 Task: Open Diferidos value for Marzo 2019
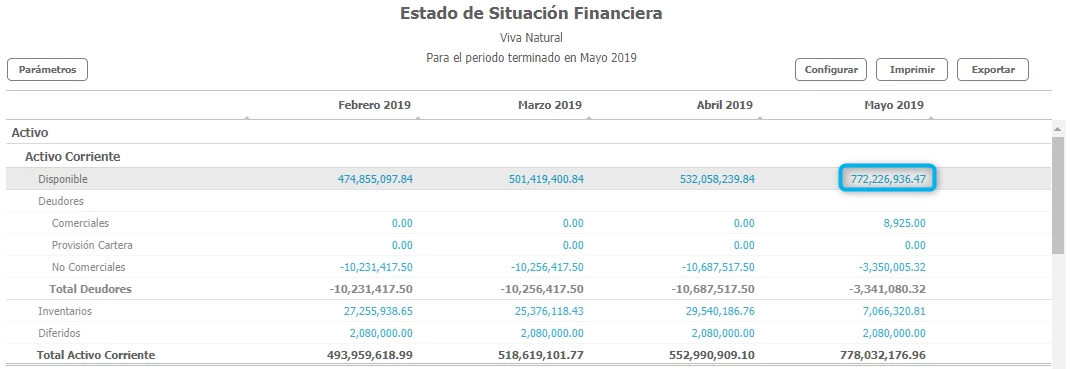pyautogui.click(x=551, y=333)
